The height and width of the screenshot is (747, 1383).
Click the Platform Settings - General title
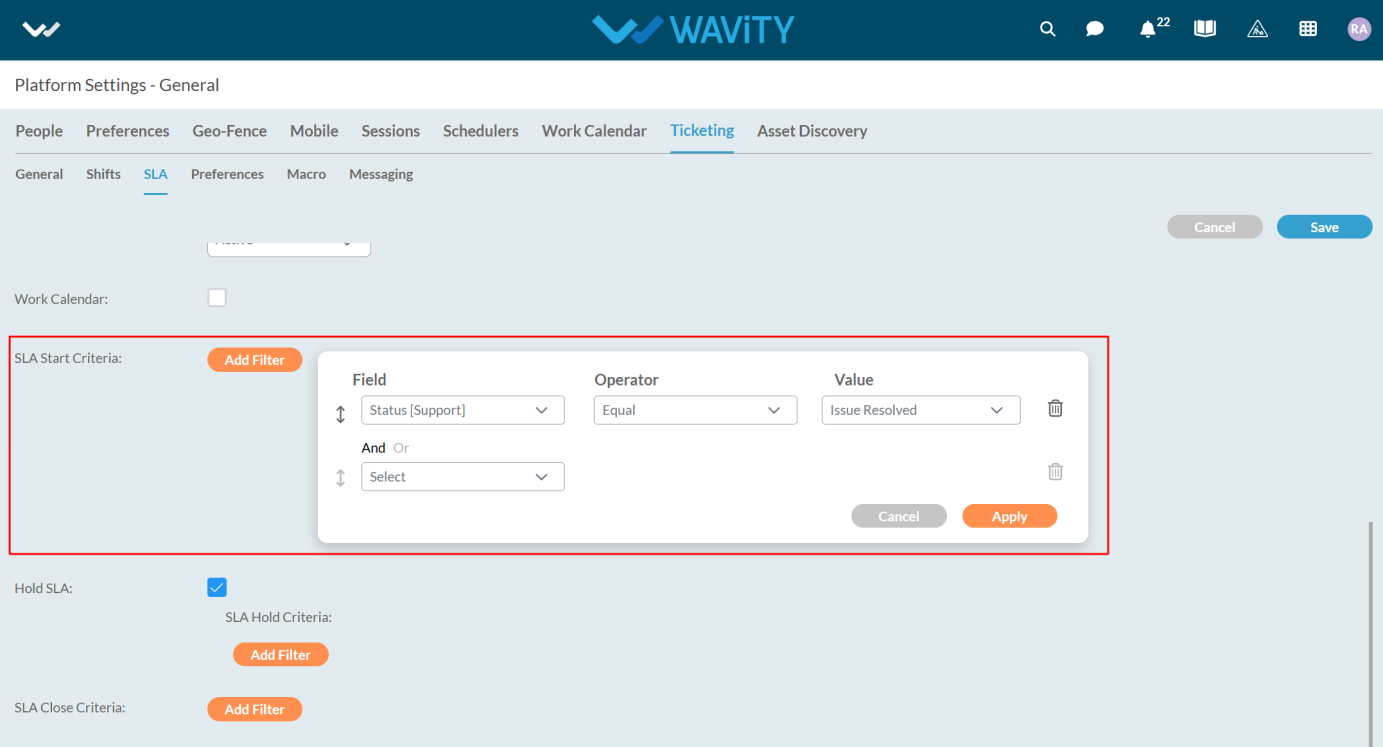[117, 85]
